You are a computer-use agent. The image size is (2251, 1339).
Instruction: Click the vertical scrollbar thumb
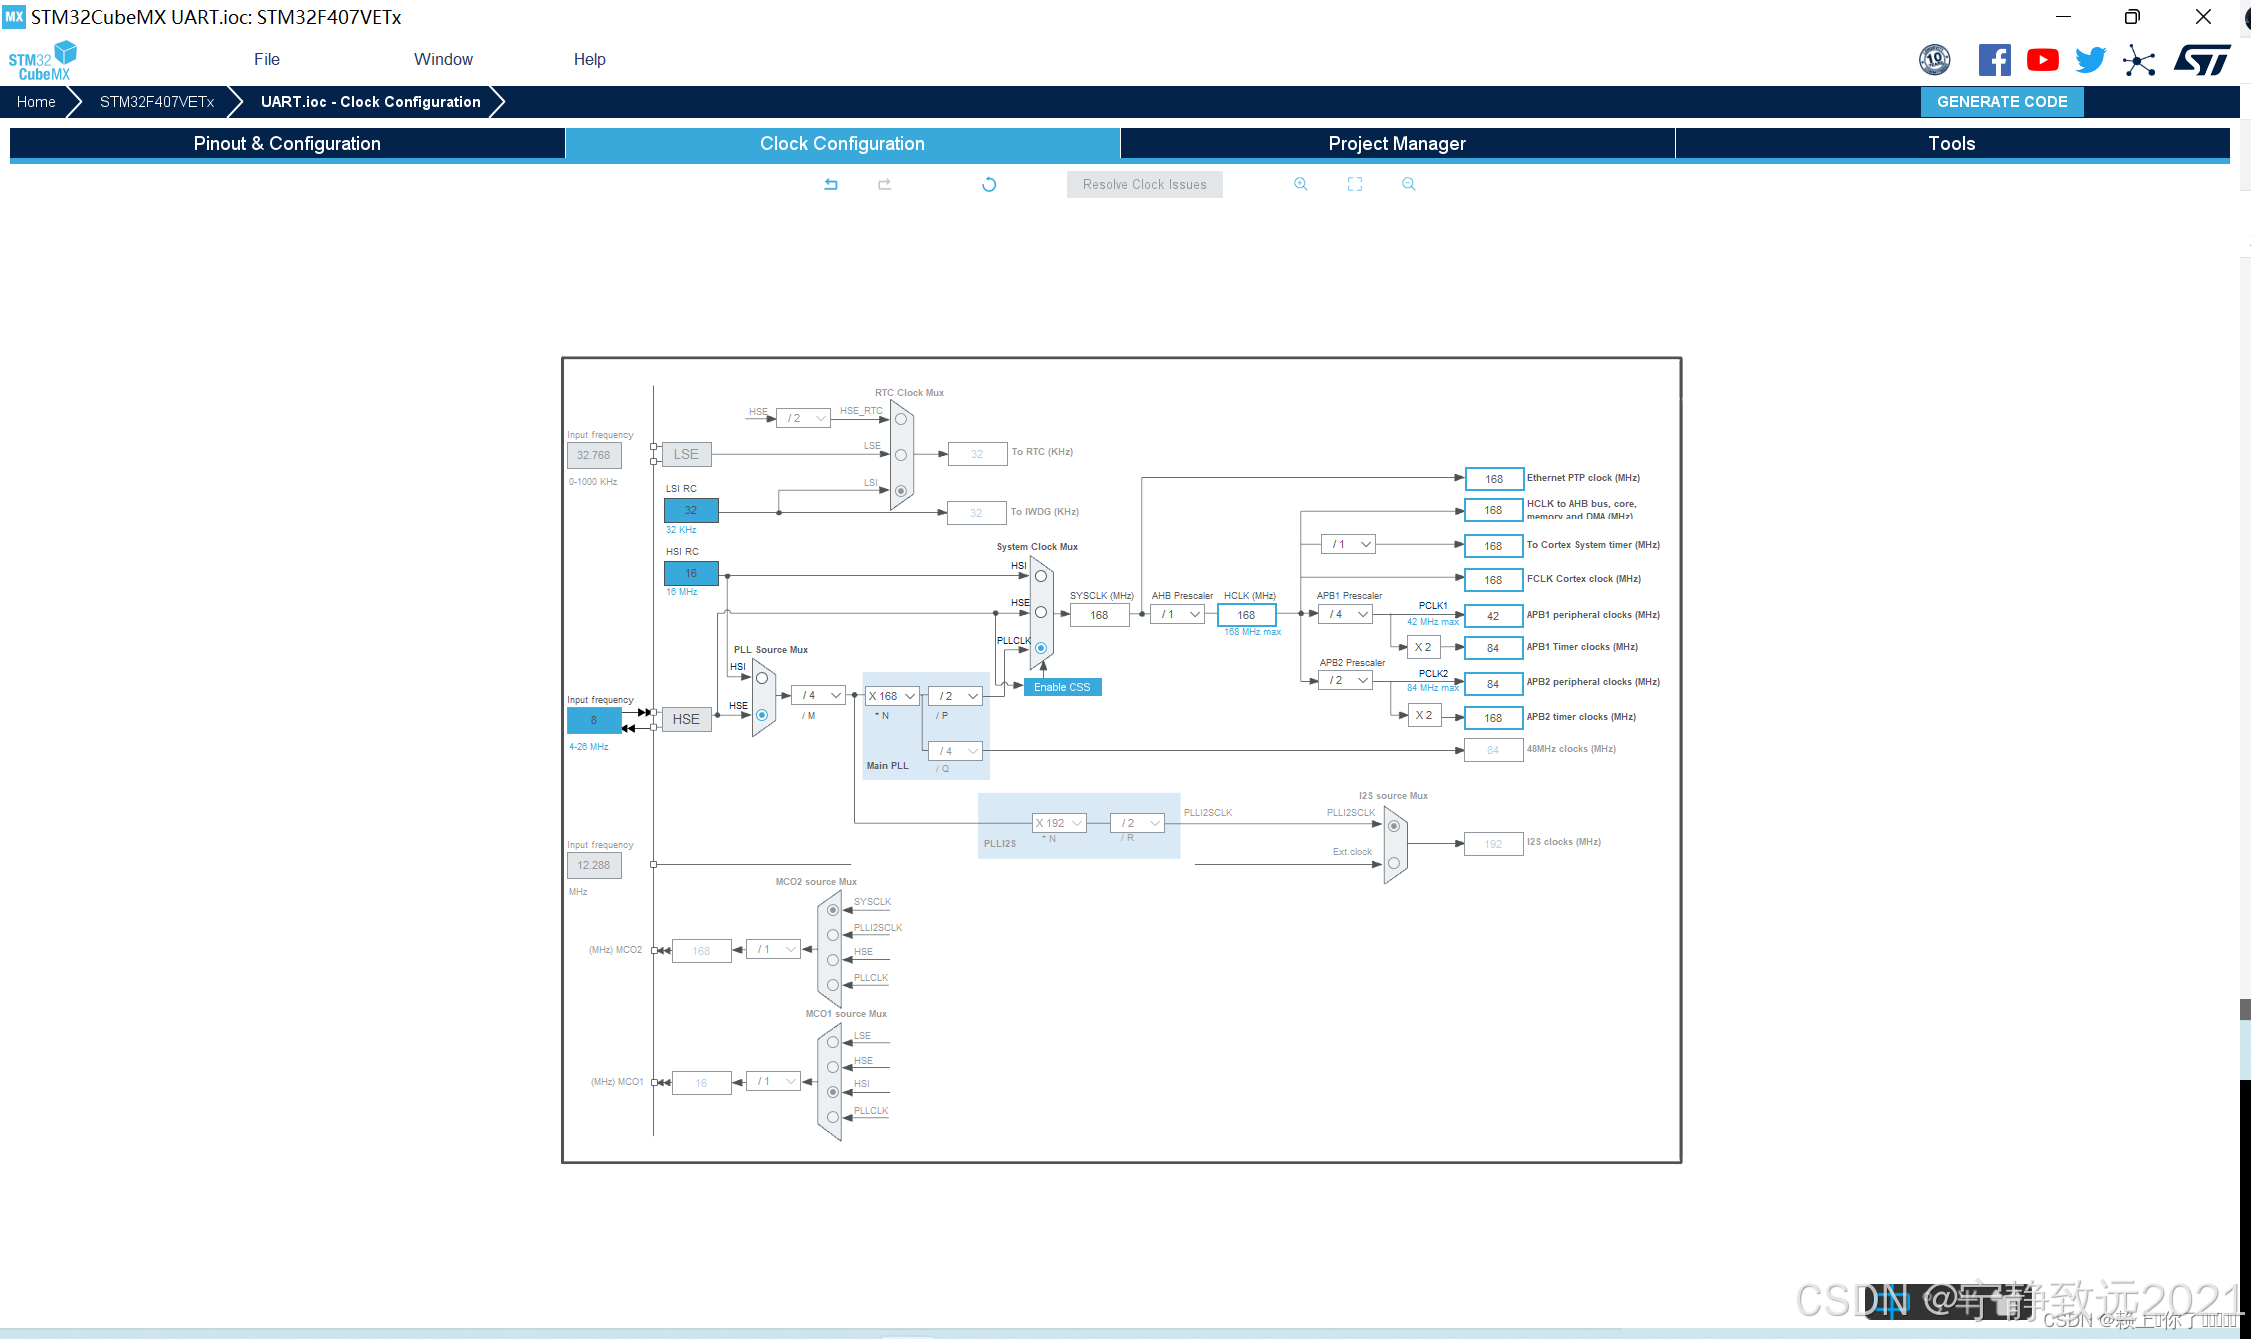click(x=2245, y=1008)
